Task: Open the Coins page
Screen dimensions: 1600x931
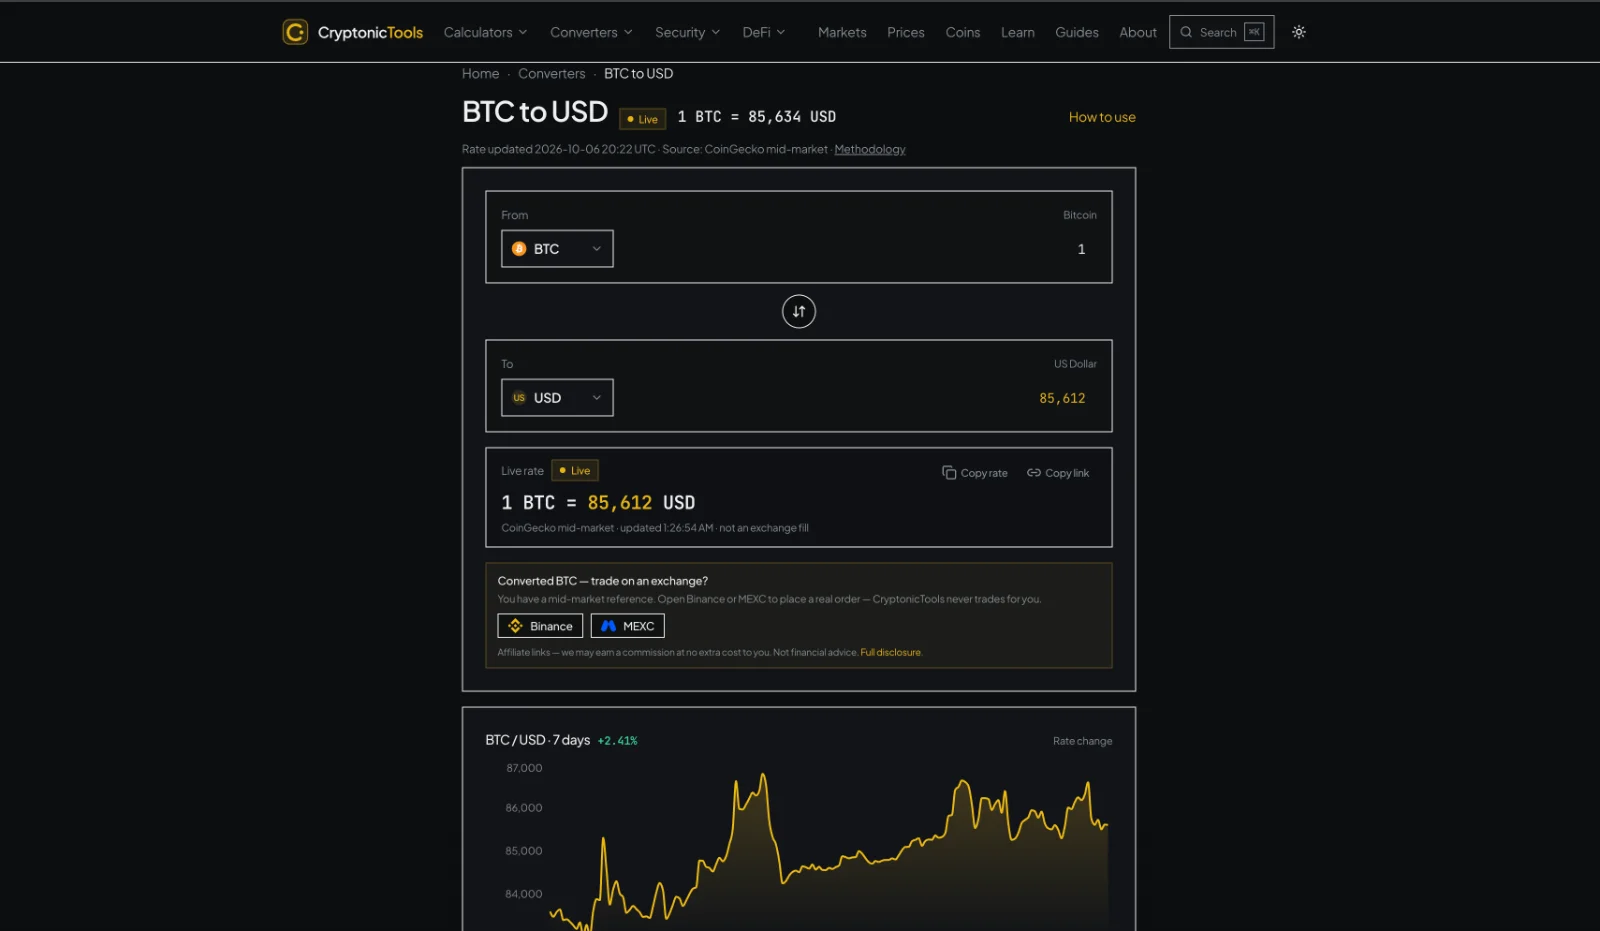Action: coord(963,32)
